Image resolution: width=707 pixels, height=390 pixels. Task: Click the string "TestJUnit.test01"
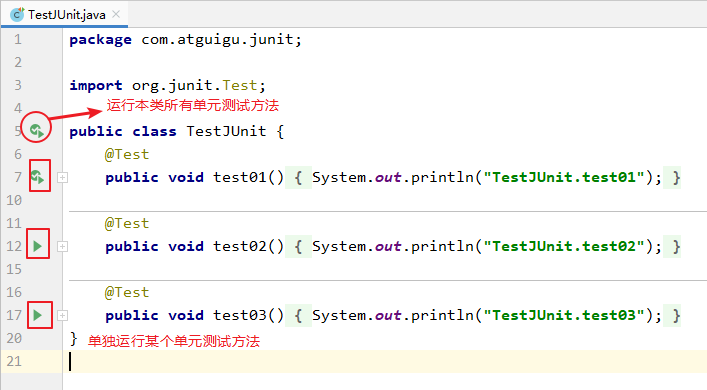[x=564, y=177]
